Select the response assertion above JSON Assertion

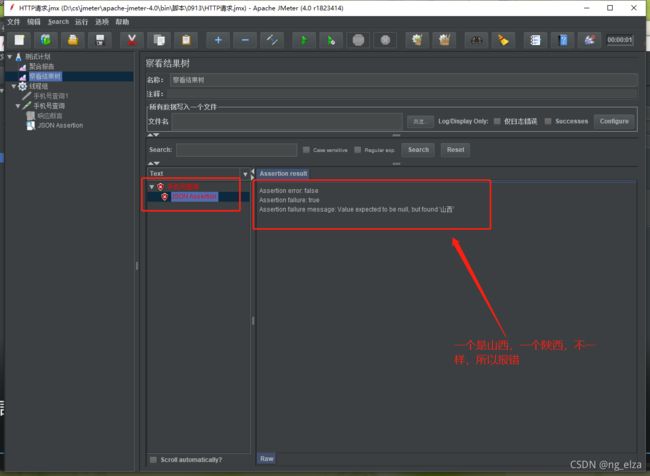tap(50, 116)
